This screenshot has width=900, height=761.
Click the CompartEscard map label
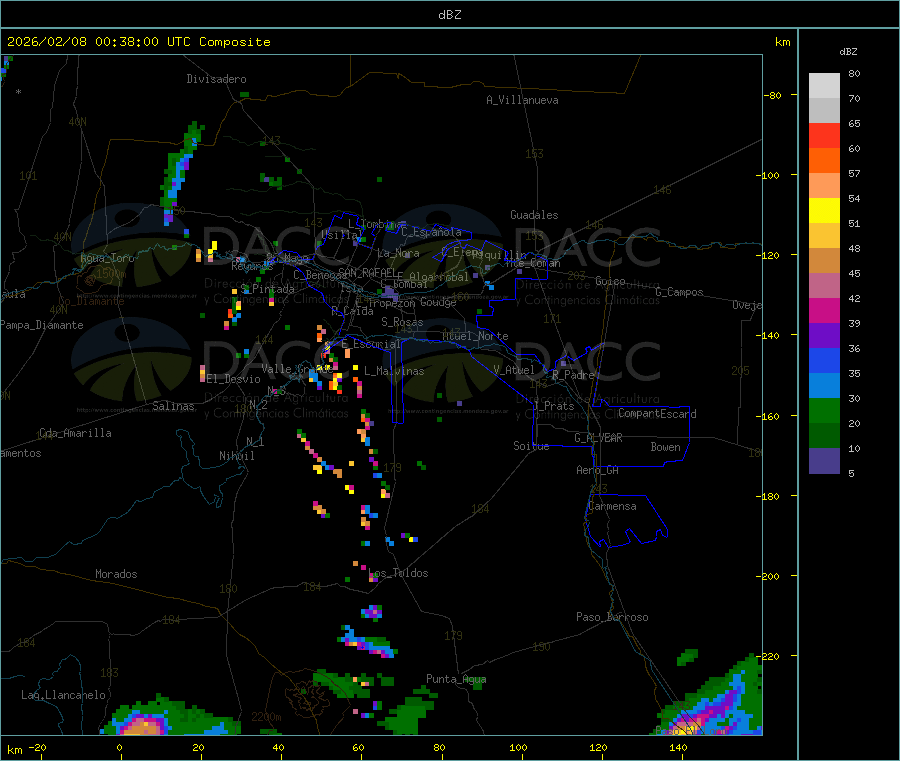[657, 413]
